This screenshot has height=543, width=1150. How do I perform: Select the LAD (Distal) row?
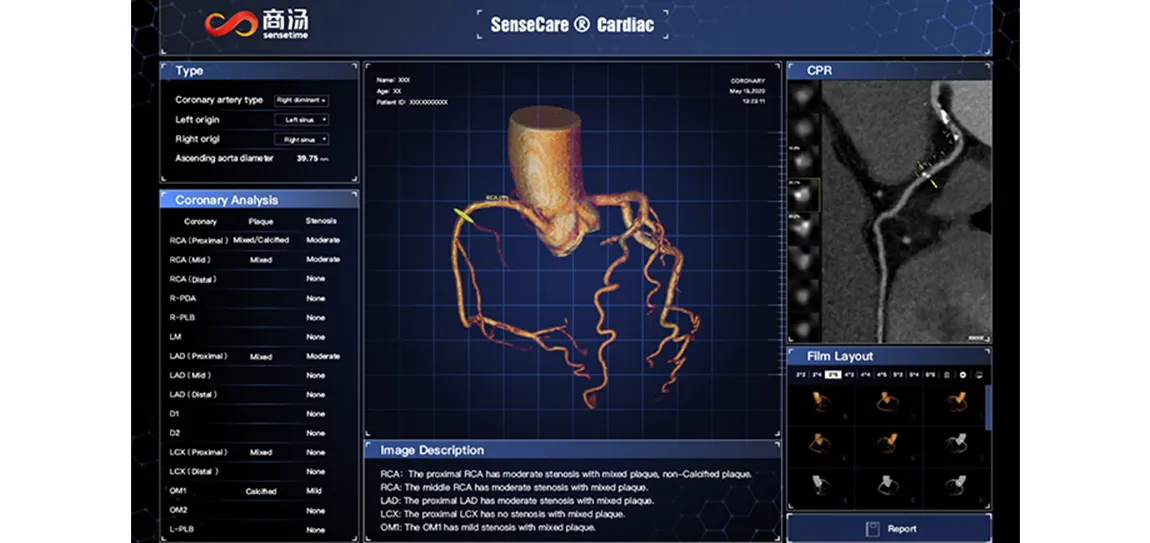(x=259, y=395)
